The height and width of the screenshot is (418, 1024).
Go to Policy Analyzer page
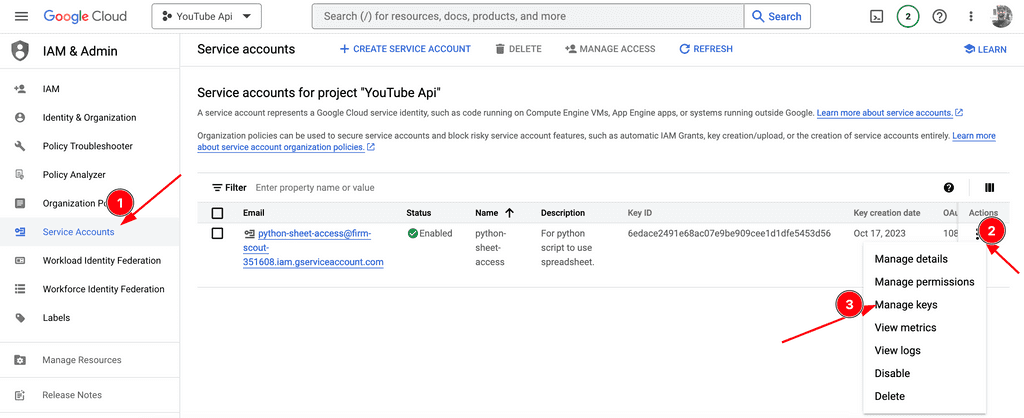pos(74,174)
